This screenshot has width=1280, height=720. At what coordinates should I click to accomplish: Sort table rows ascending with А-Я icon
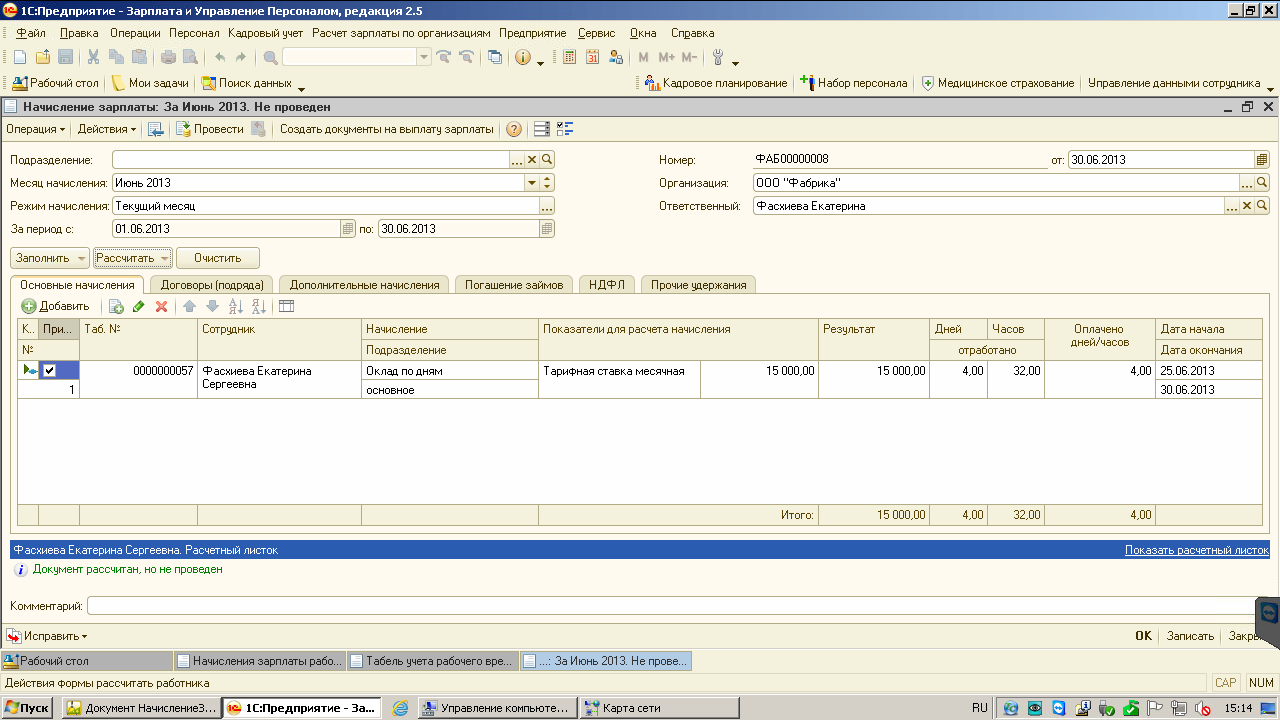coord(236,306)
